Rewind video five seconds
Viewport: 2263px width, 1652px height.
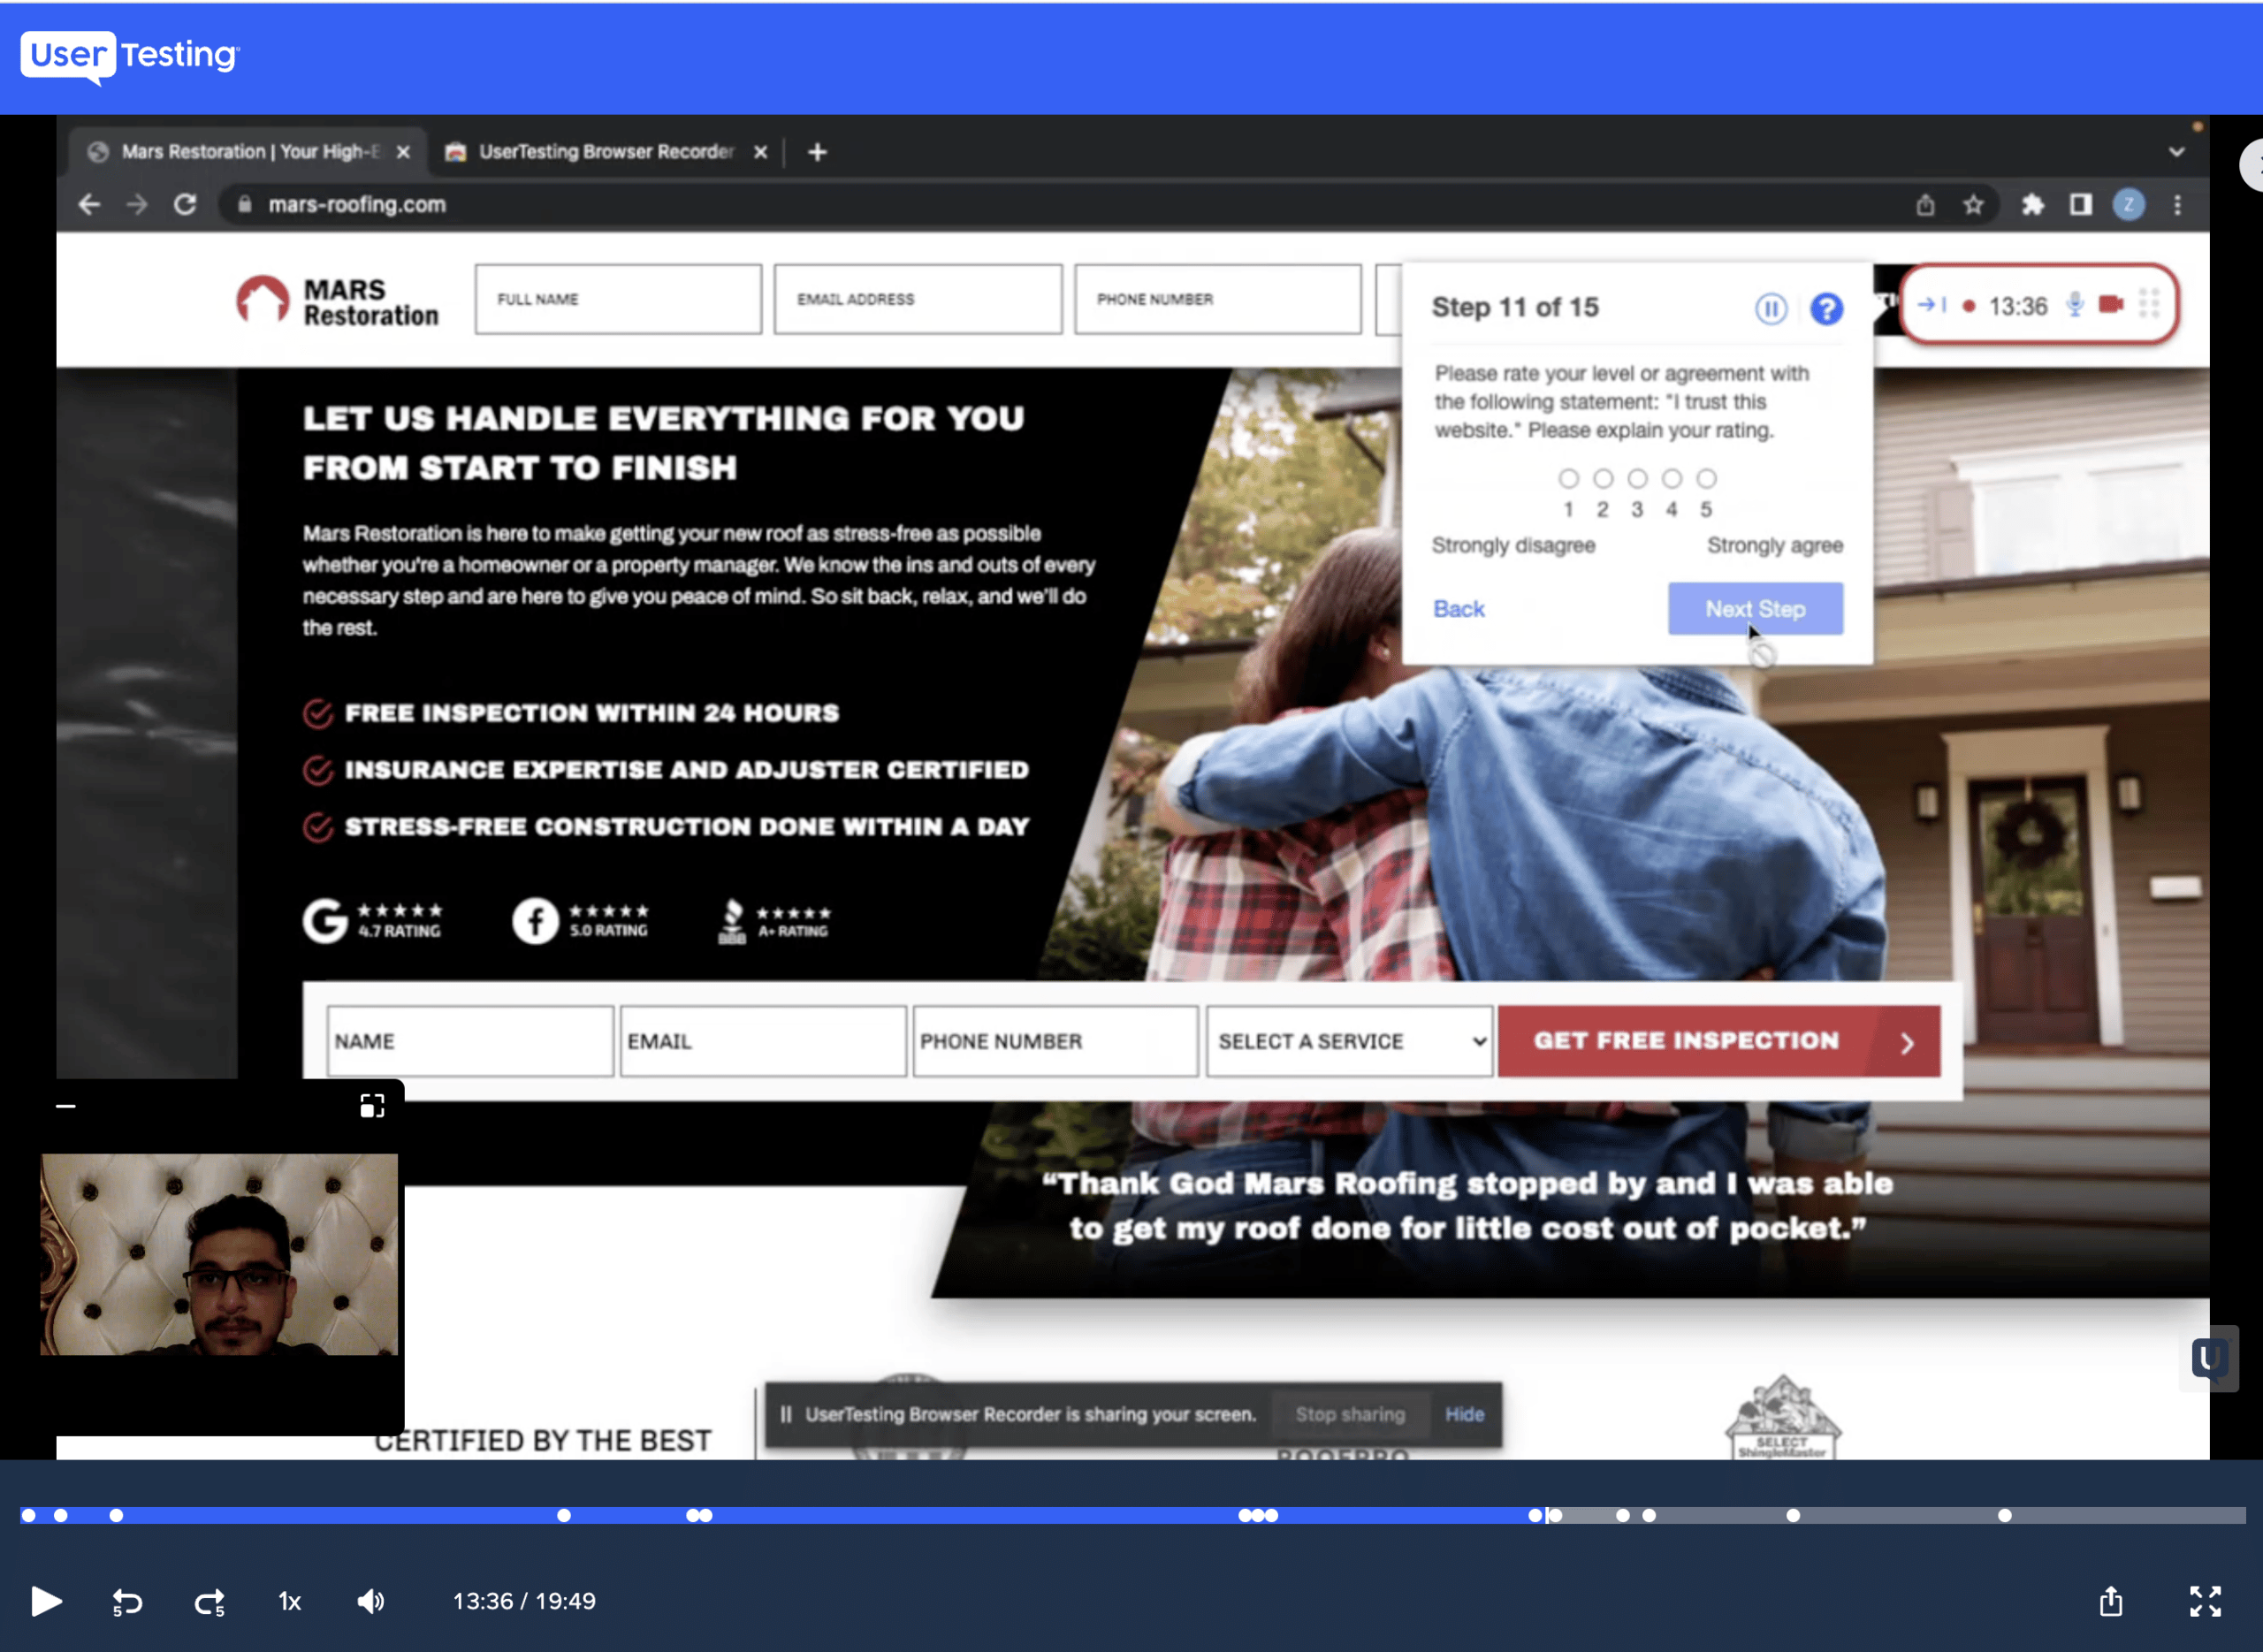(127, 1602)
